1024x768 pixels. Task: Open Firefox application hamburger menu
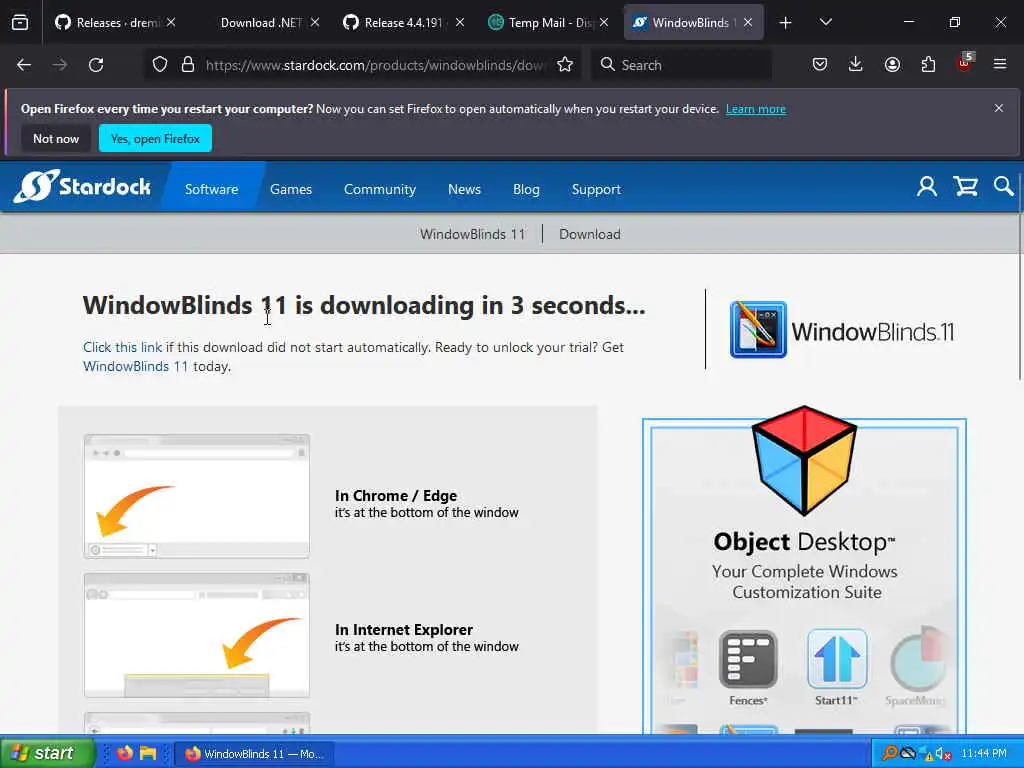click(1000, 65)
